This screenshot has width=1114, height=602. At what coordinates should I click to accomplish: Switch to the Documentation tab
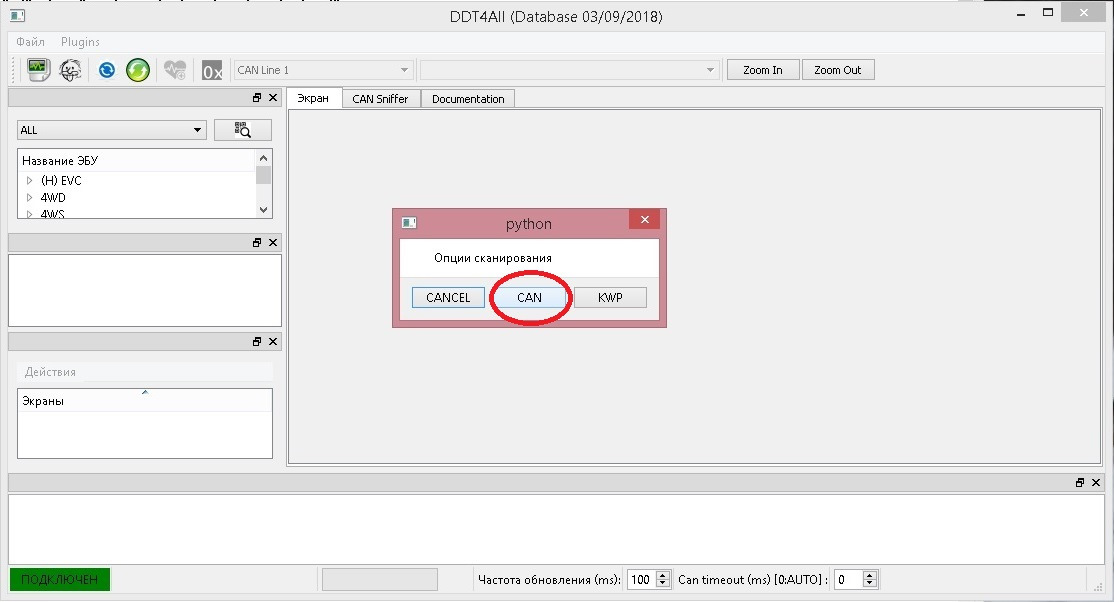468,99
